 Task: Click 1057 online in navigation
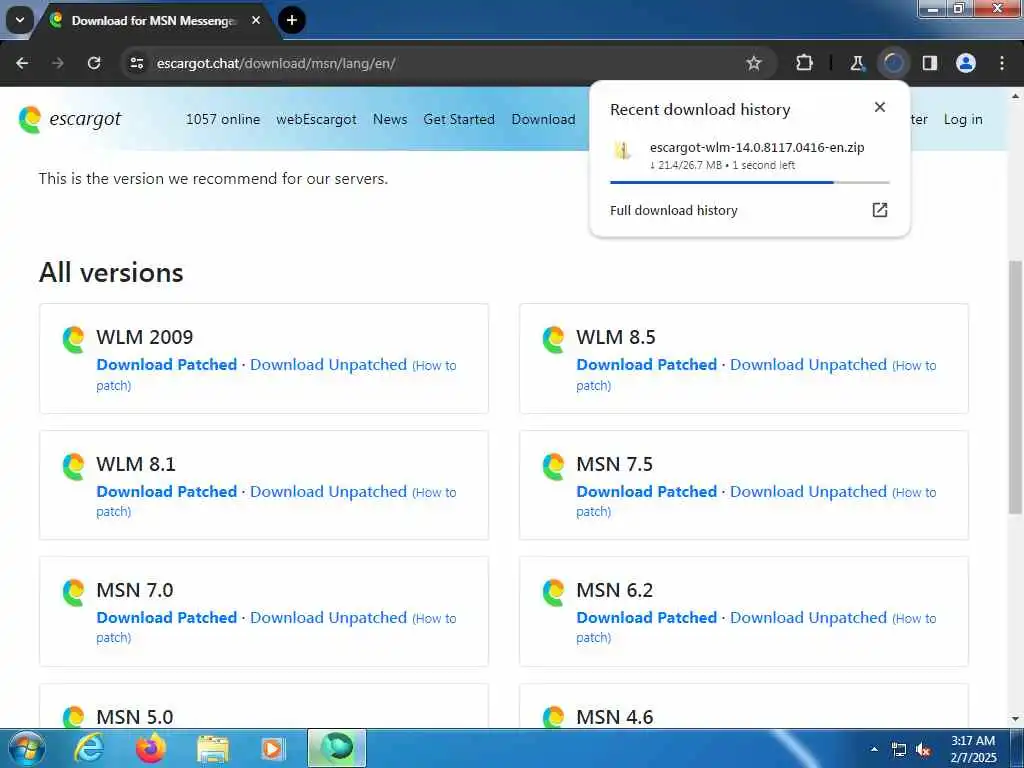click(223, 120)
